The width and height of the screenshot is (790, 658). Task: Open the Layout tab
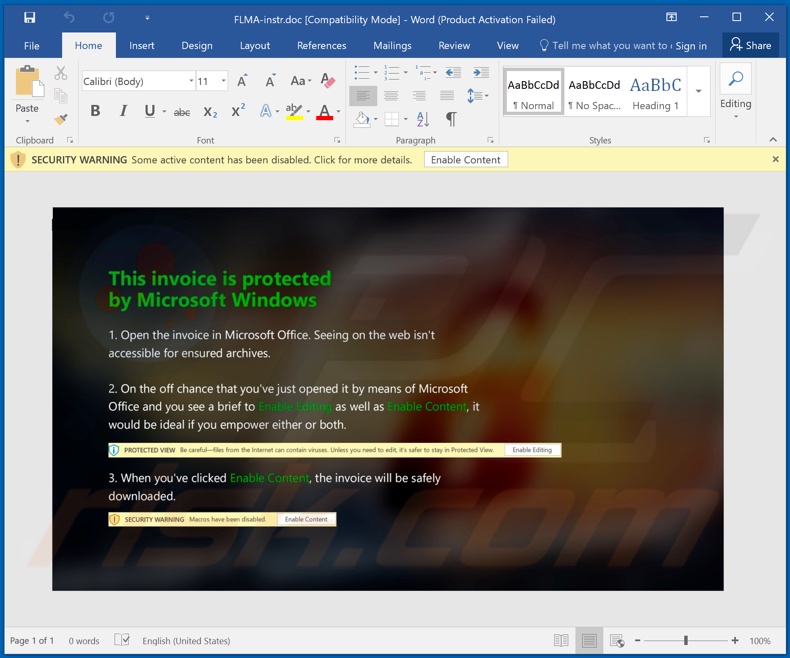254,45
